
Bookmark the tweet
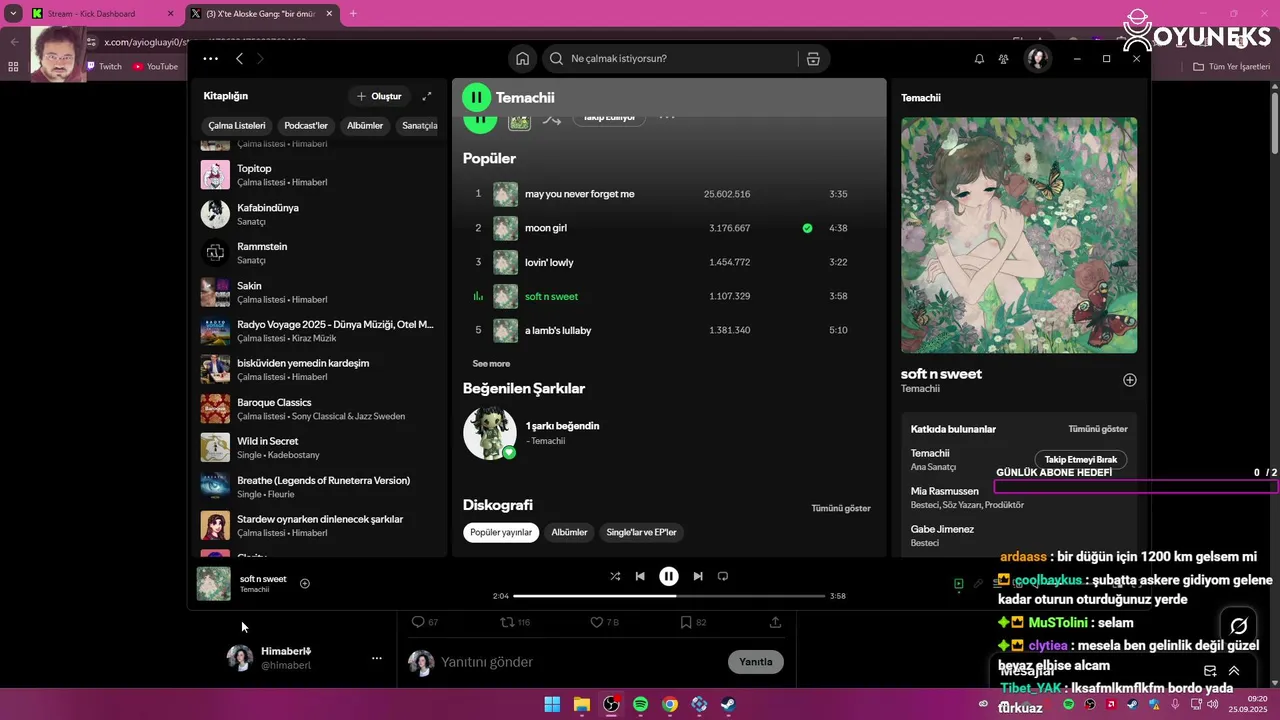tap(686, 622)
